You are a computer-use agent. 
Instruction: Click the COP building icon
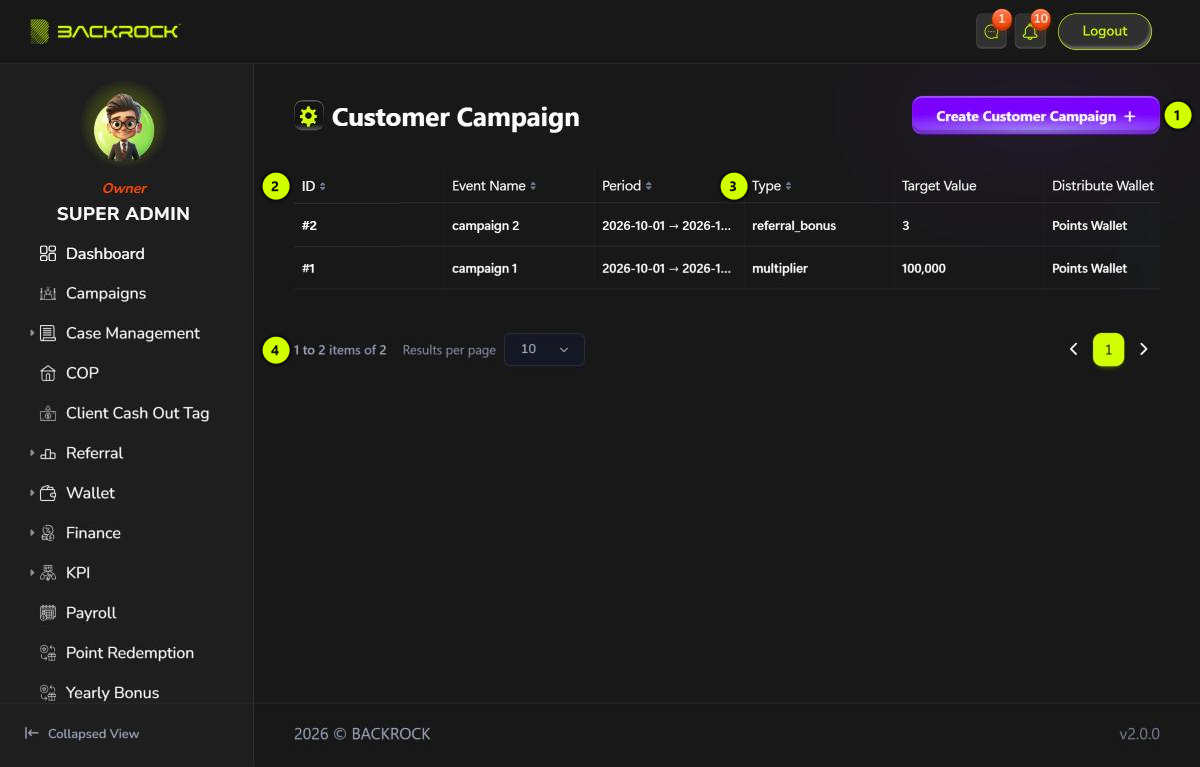[48, 374]
